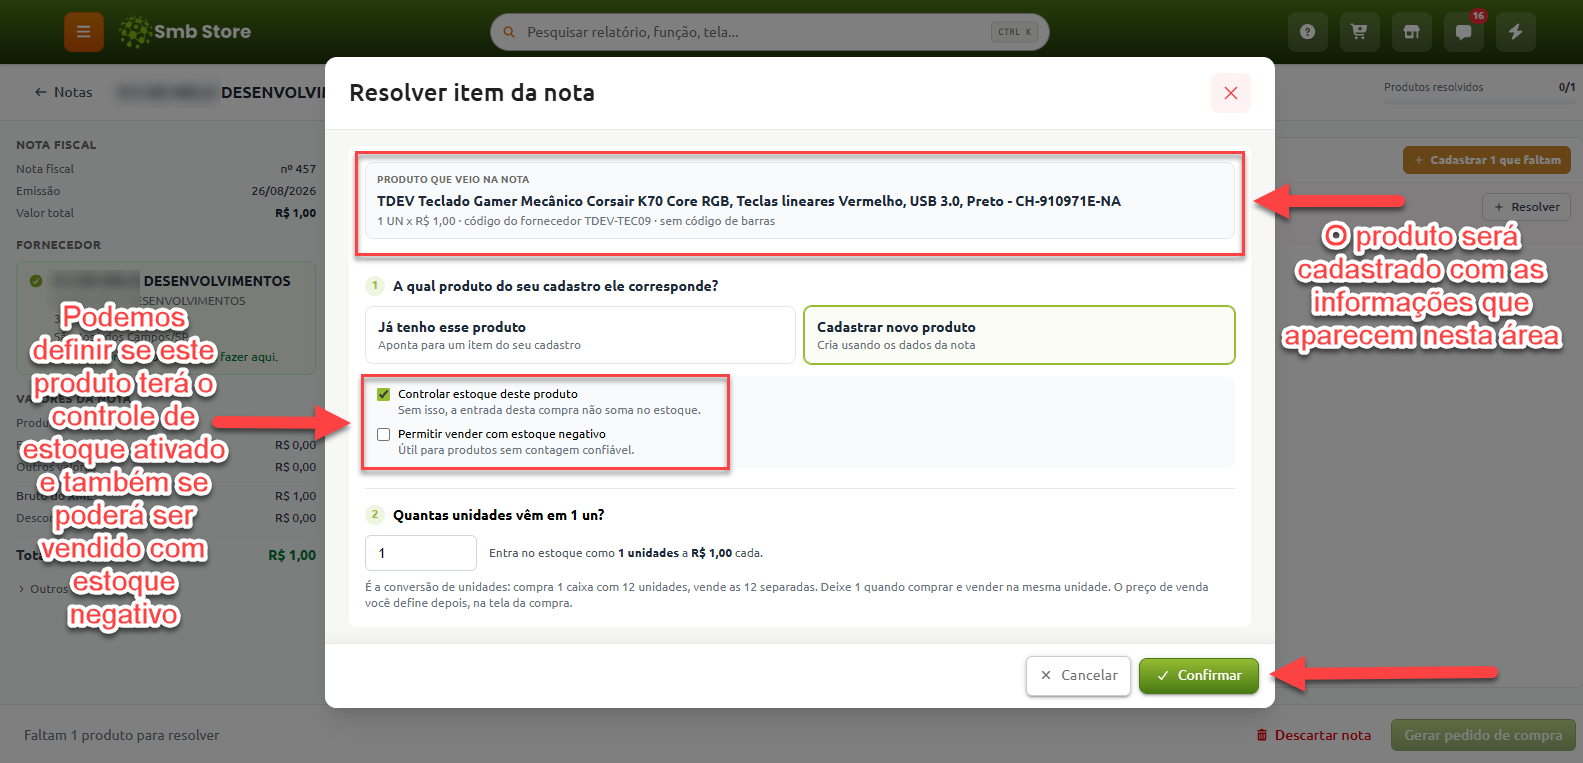The height and width of the screenshot is (763, 1583).
Task: Click Descartar nota link
Action: point(1313,735)
